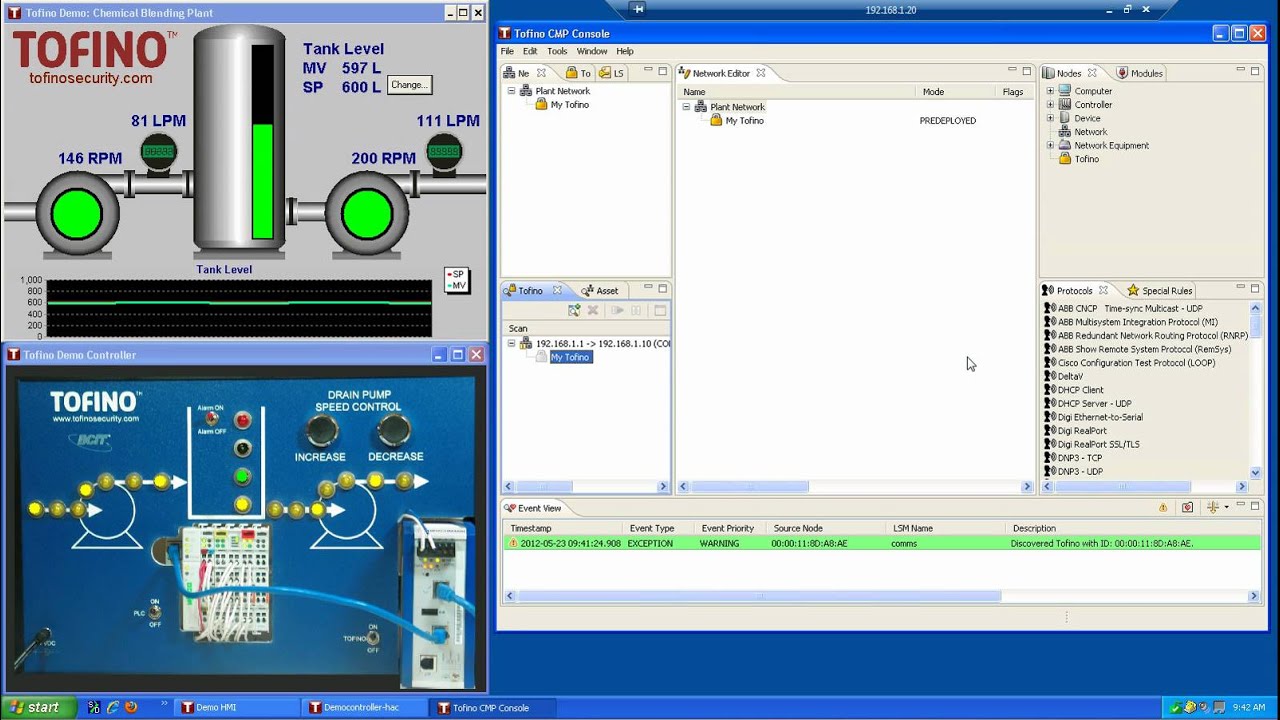Open the Help menu

[625, 51]
